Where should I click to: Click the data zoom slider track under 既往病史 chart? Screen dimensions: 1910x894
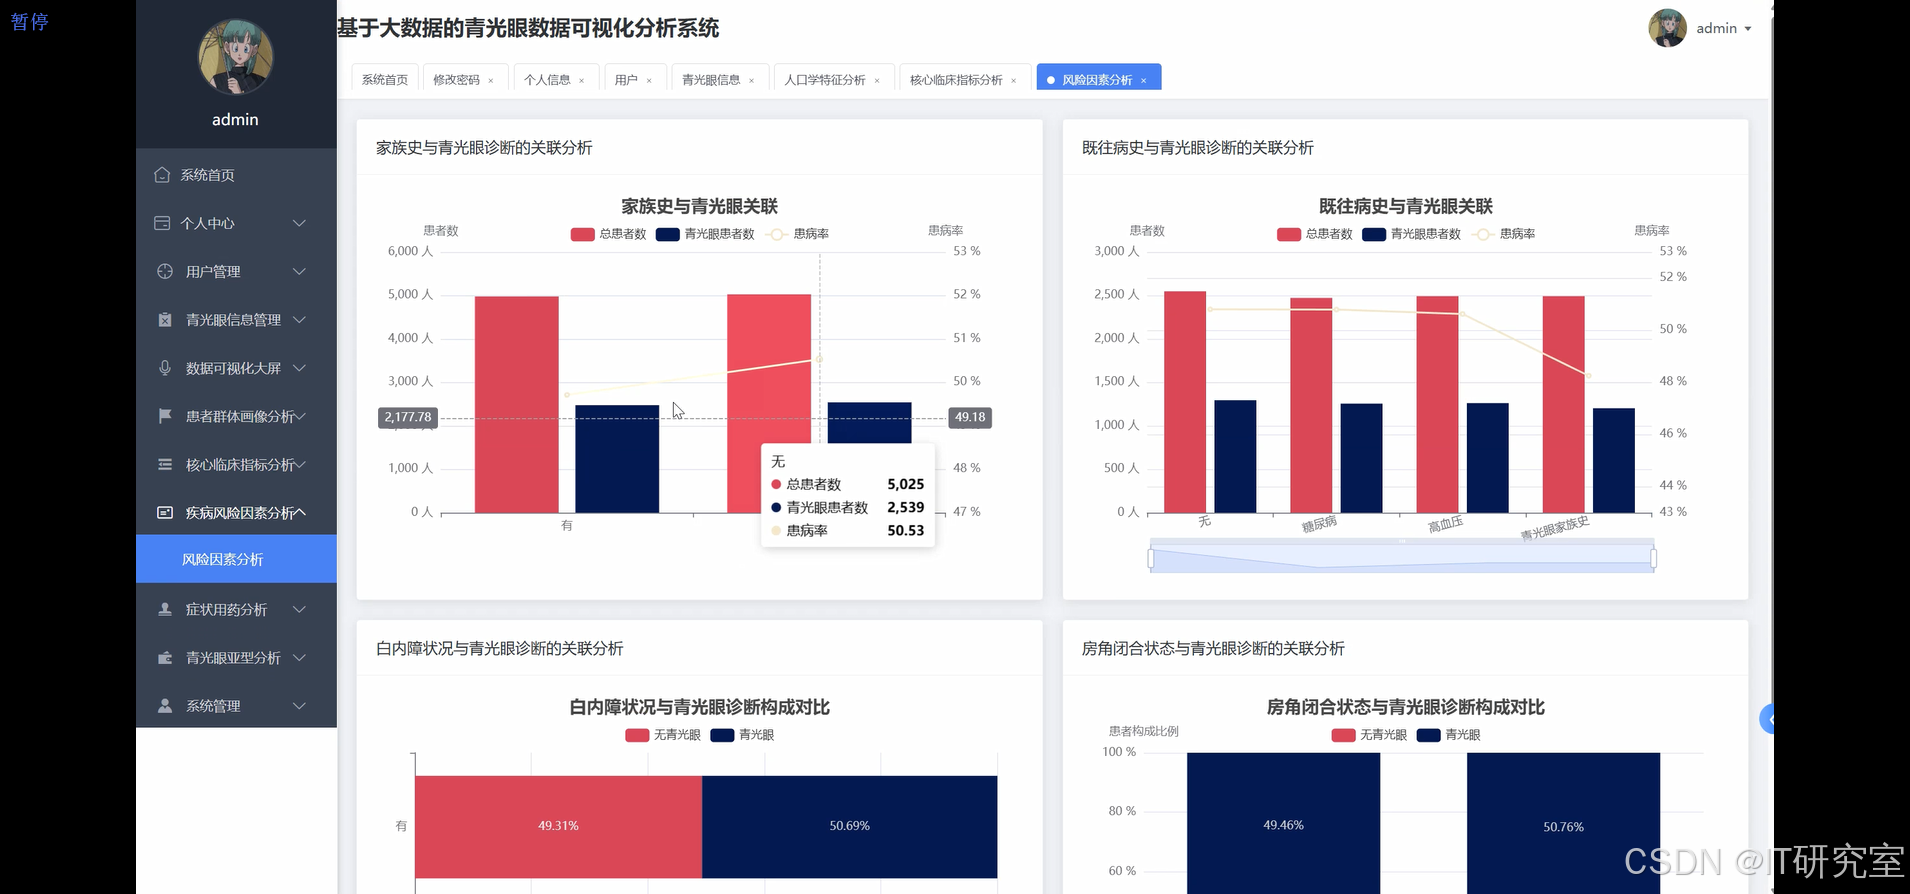[x=1402, y=558]
